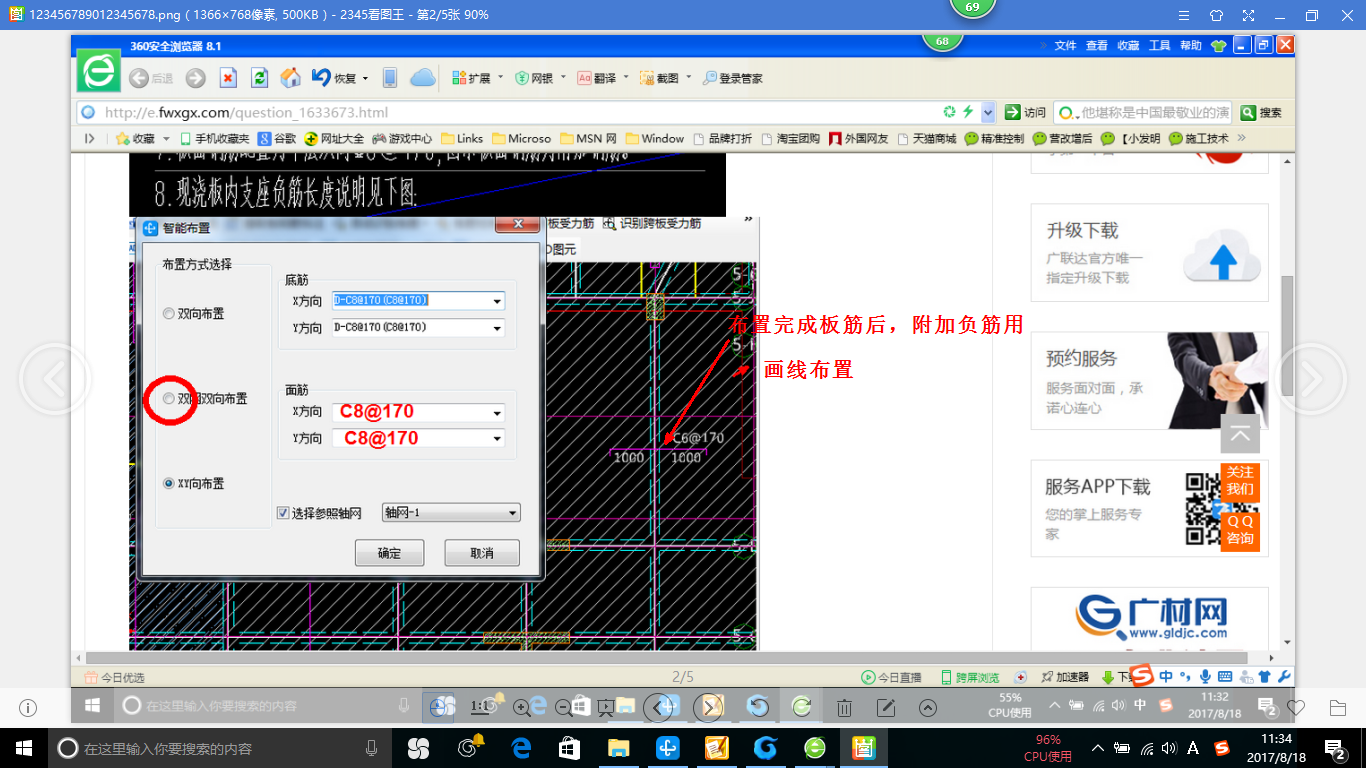Open the 帮助 menu in 360 browser

[1190, 45]
